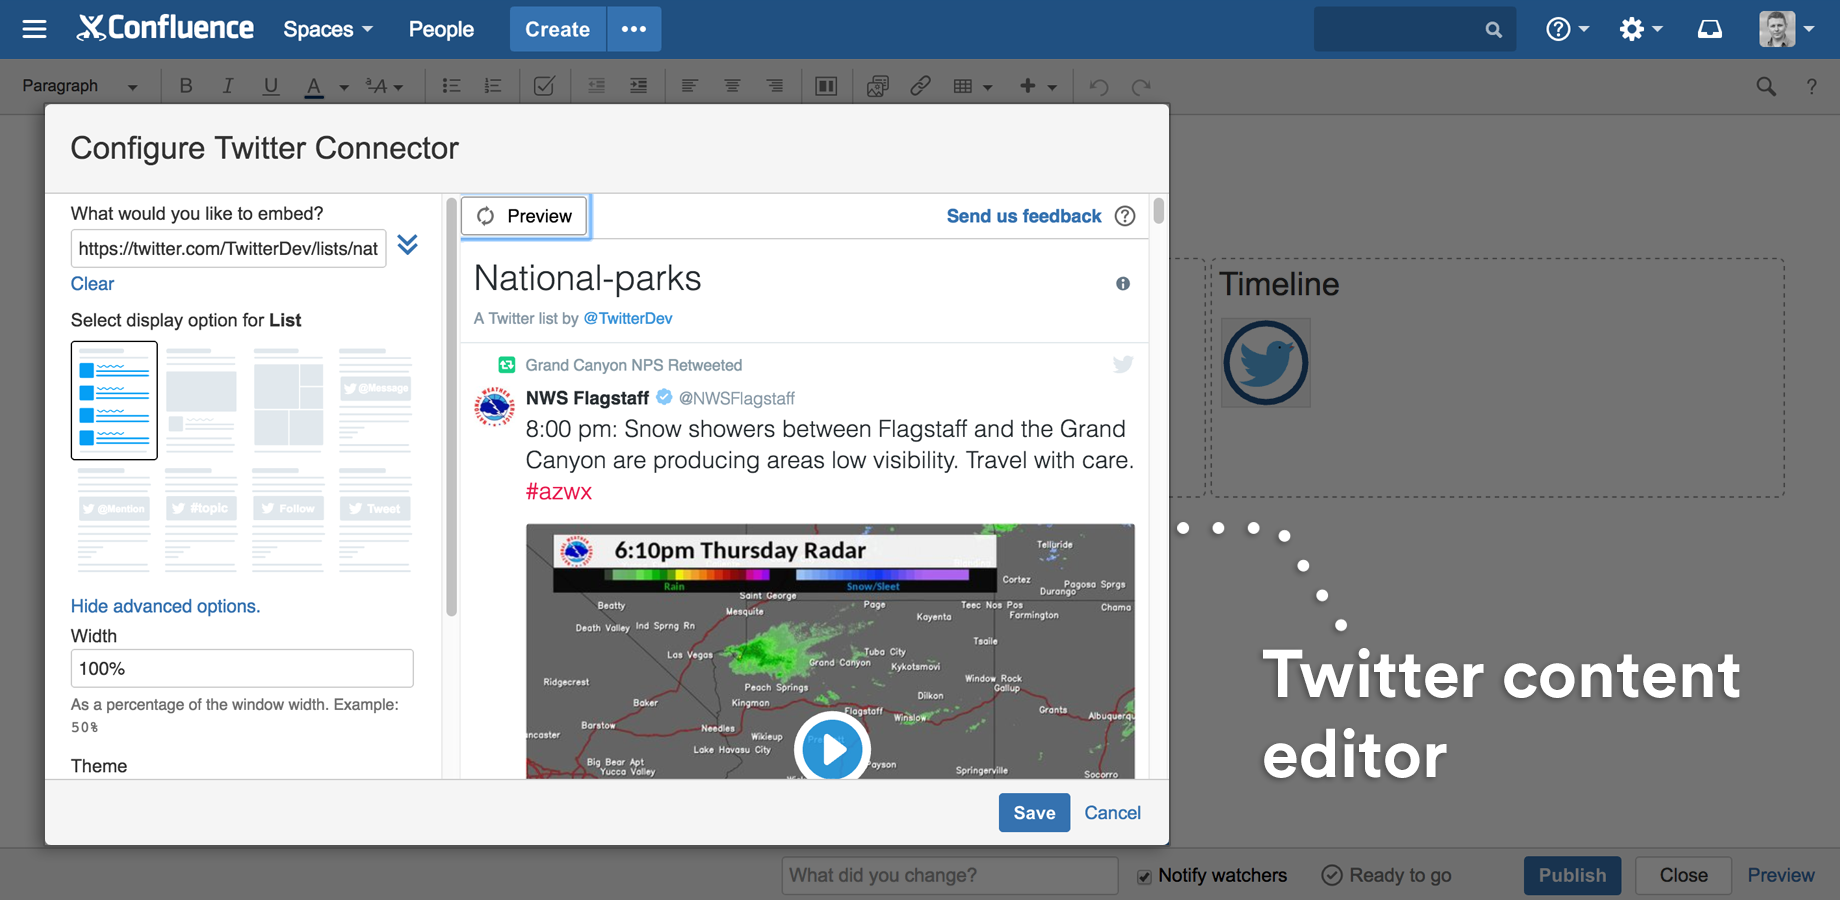Open the font color dropdown arrow

point(344,86)
